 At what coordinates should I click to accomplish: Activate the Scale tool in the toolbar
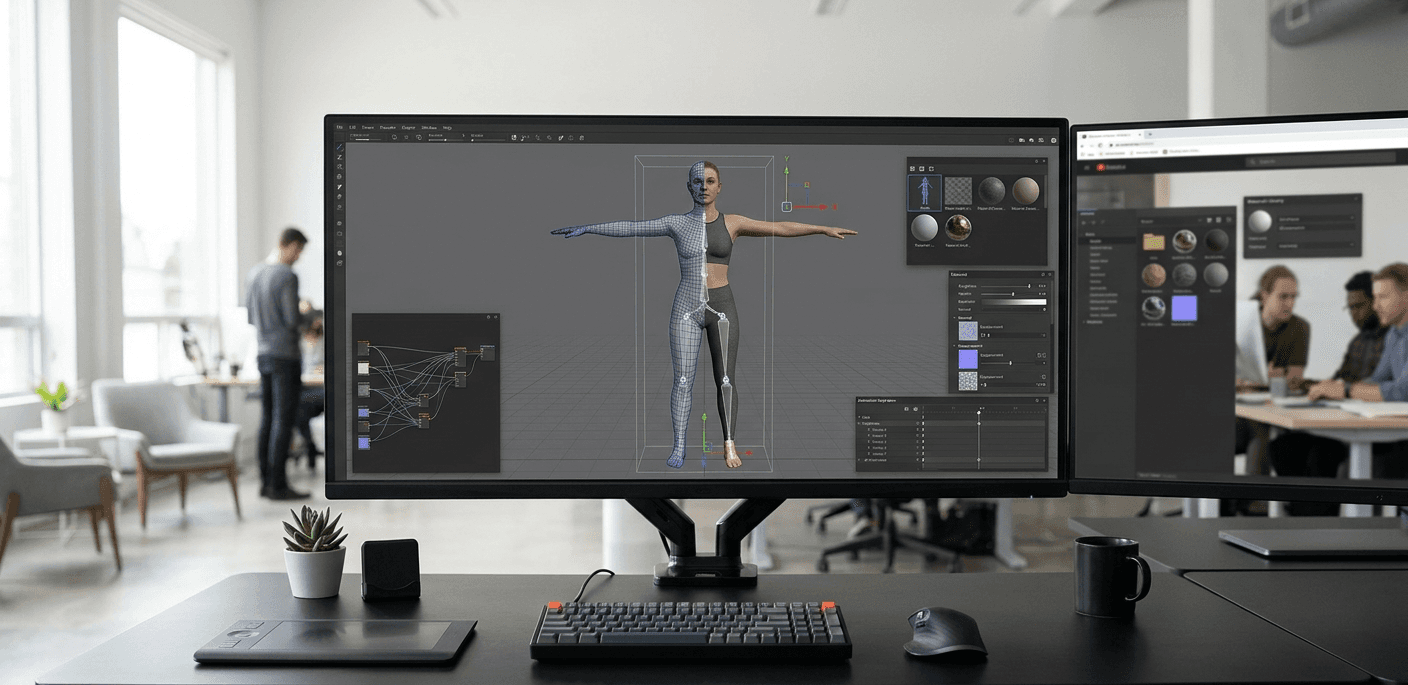(340, 177)
